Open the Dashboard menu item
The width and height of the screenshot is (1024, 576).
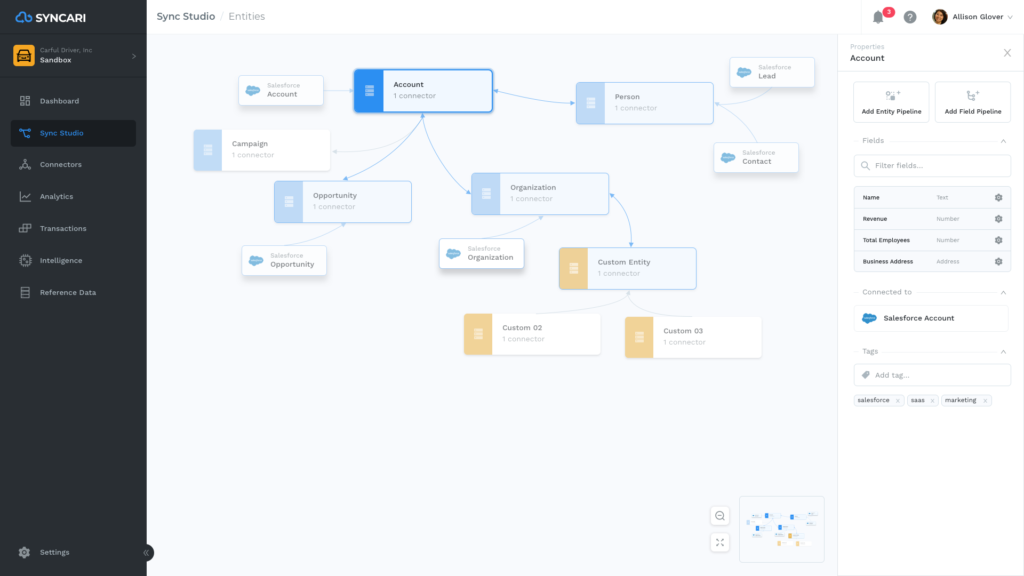(x=73, y=101)
